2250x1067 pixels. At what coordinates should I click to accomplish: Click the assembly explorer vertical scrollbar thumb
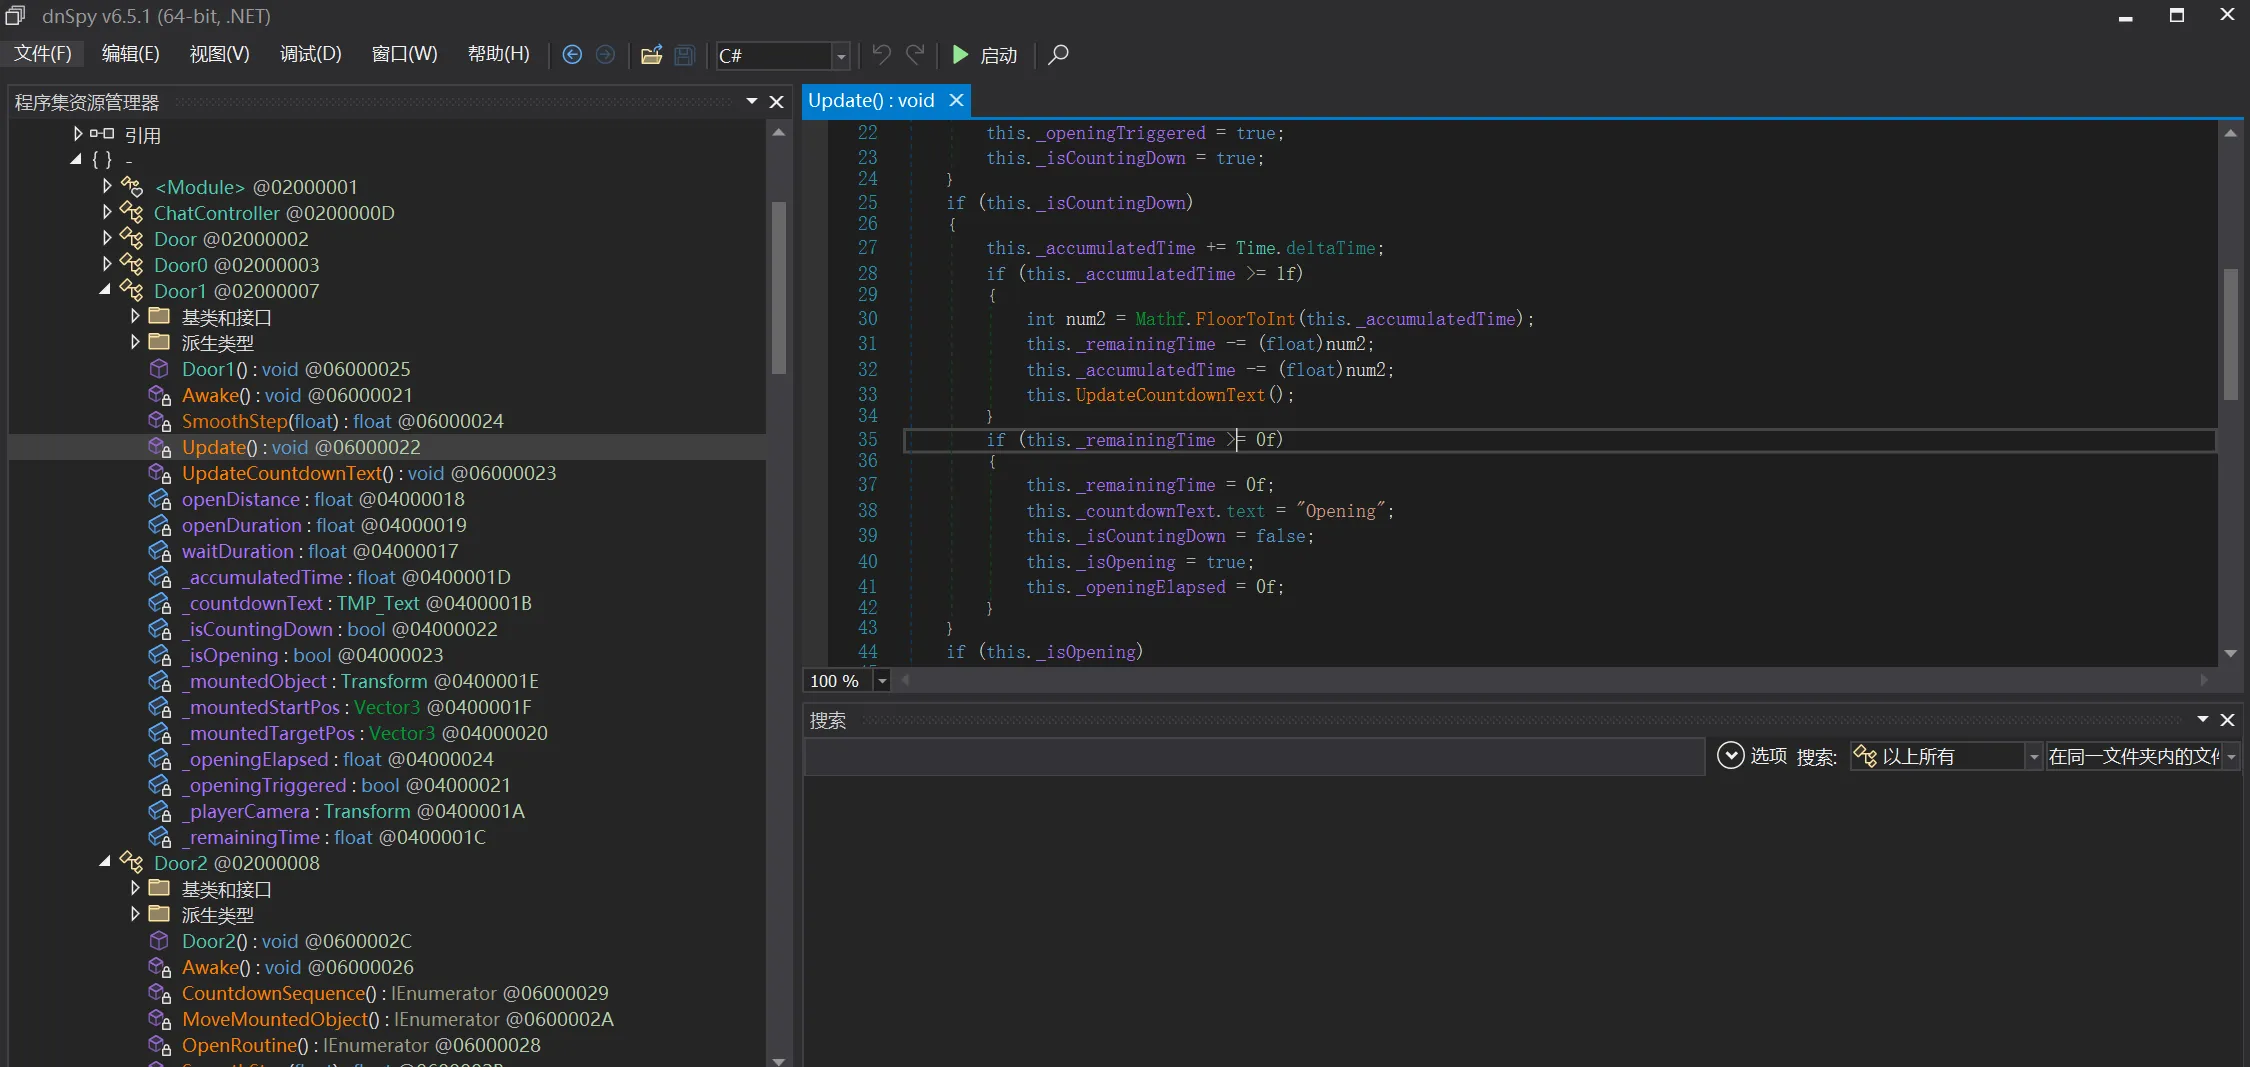point(778,287)
